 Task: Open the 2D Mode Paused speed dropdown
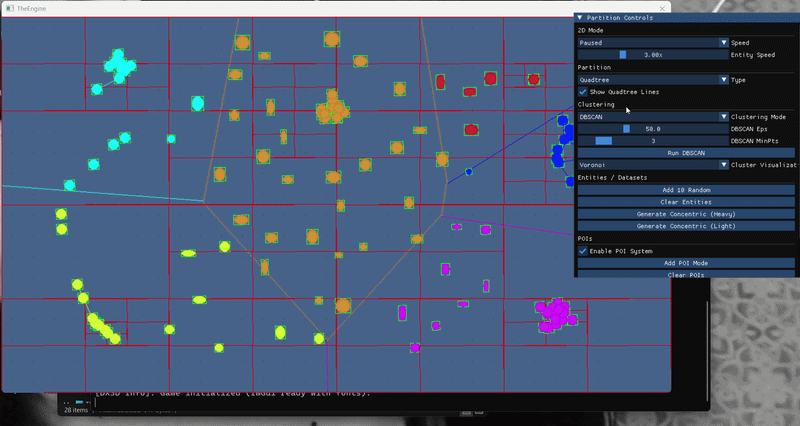tap(653, 43)
